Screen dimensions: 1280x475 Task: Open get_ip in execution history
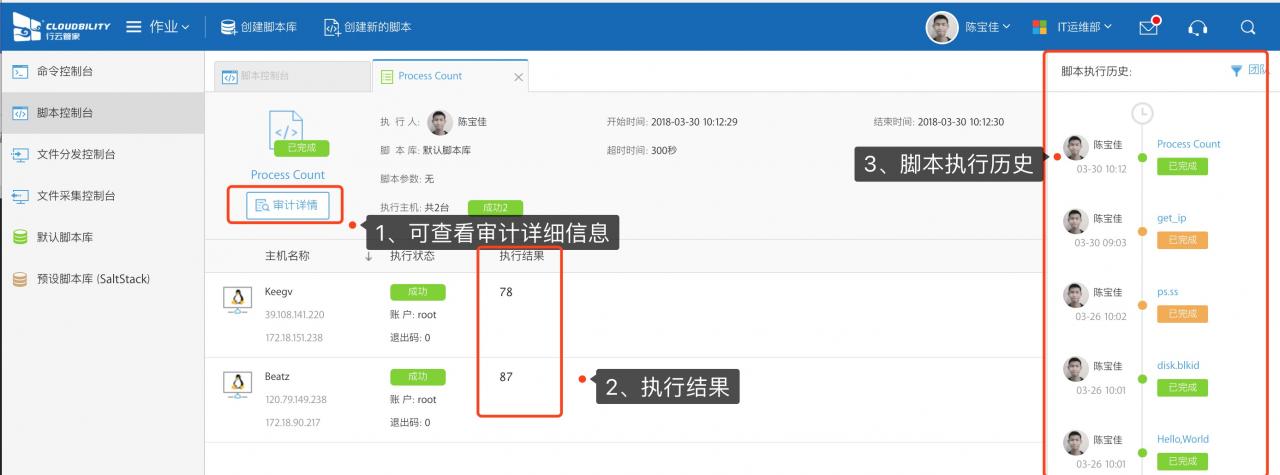pos(1171,218)
